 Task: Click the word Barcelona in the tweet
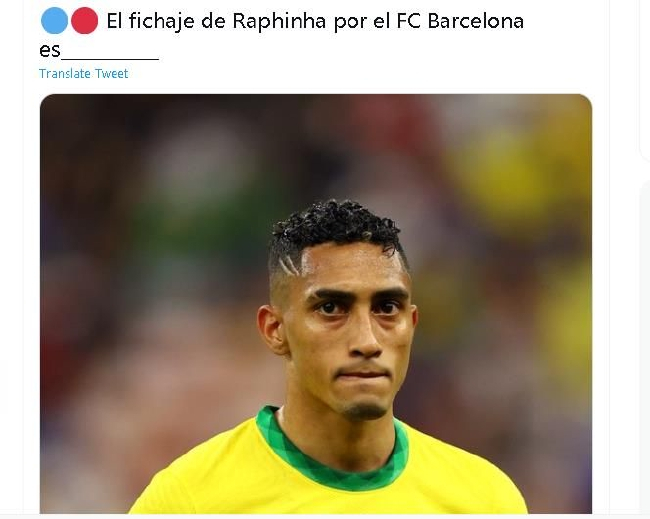coord(475,21)
